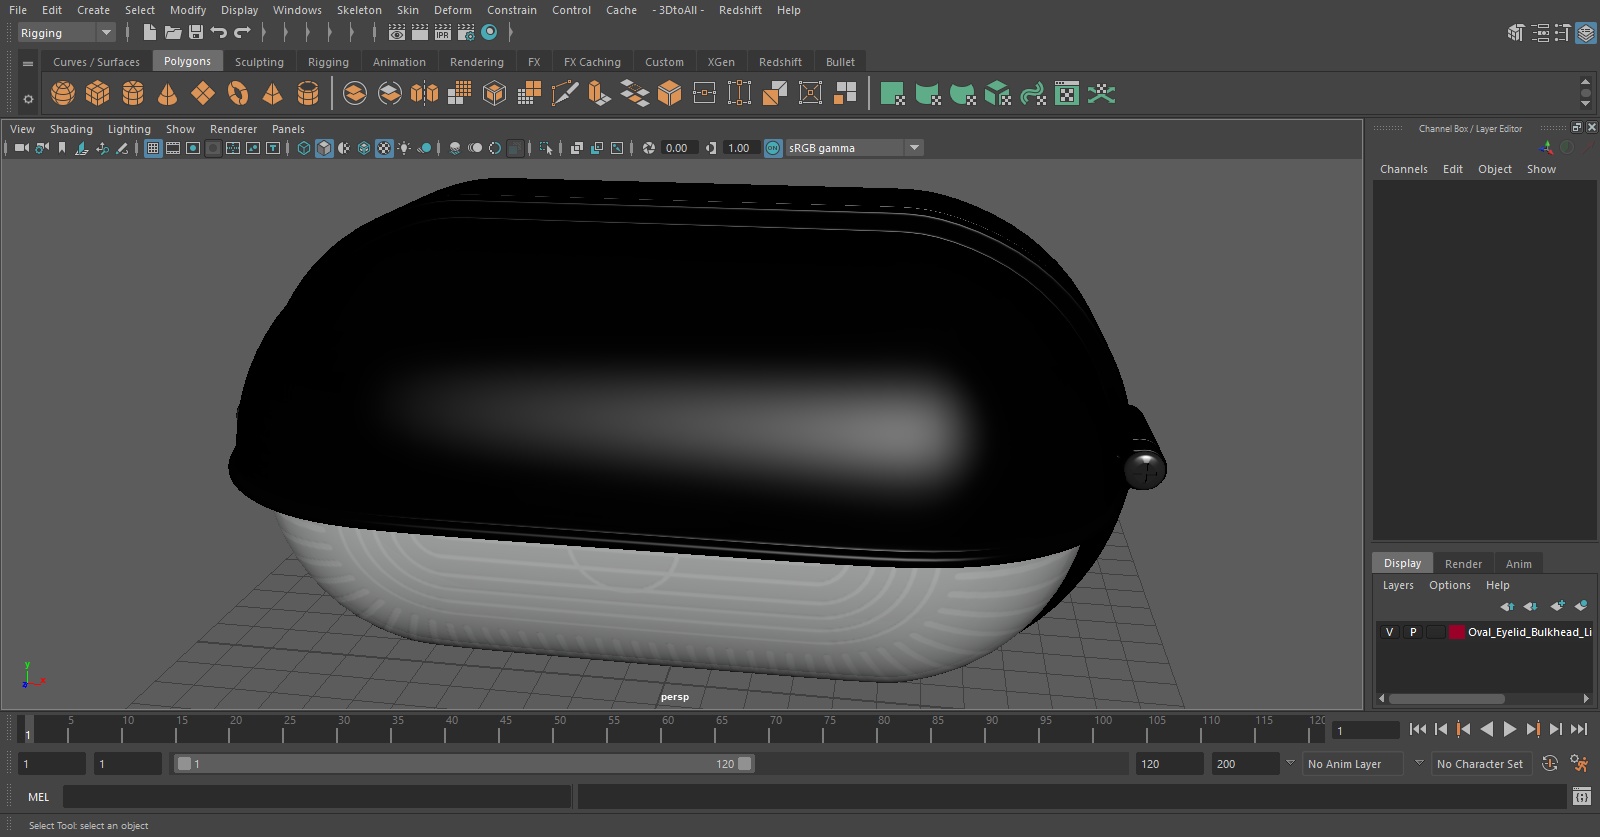
Task: Play the animation forward
Action: pyautogui.click(x=1510, y=729)
